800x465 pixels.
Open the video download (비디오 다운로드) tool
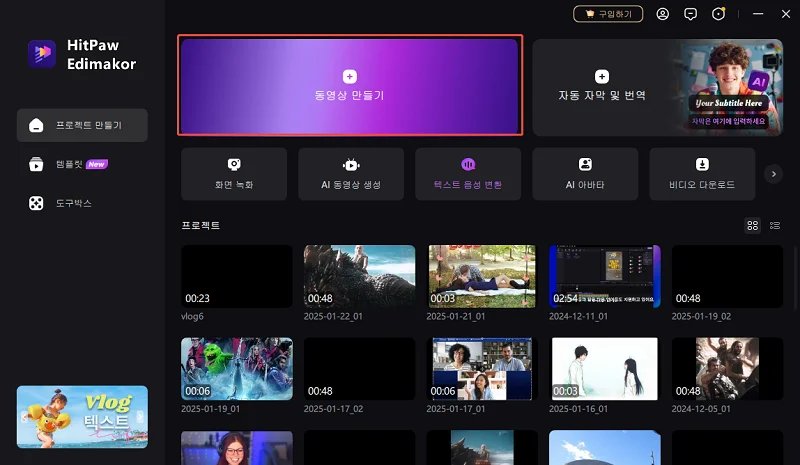(702, 174)
